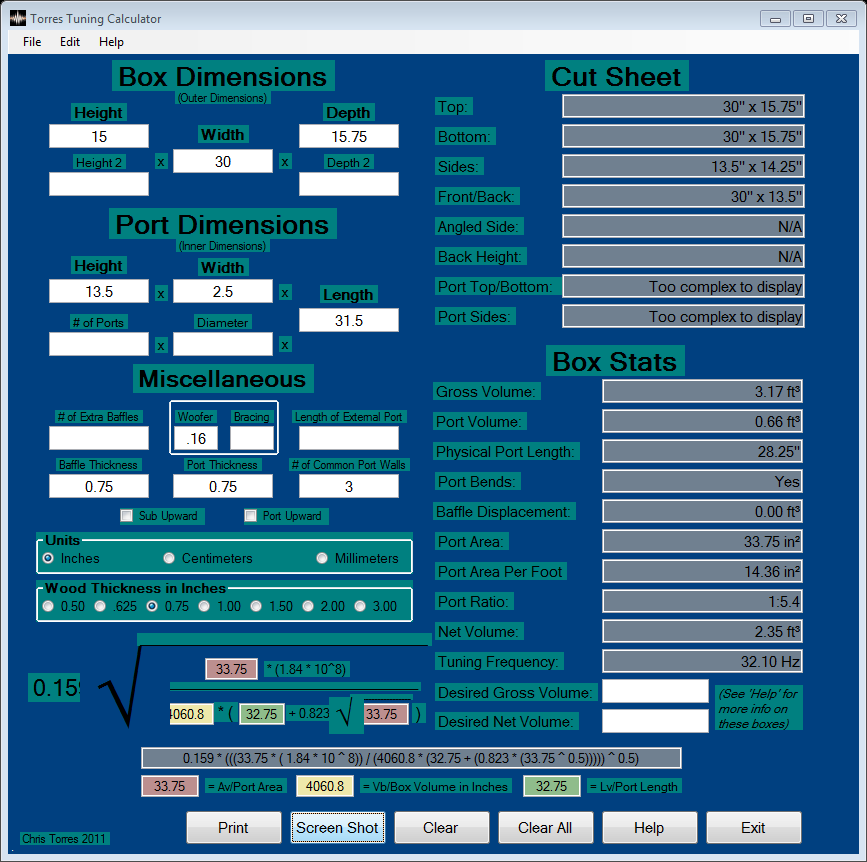Open the File menu
The image size is (867, 862).
click(x=32, y=42)
